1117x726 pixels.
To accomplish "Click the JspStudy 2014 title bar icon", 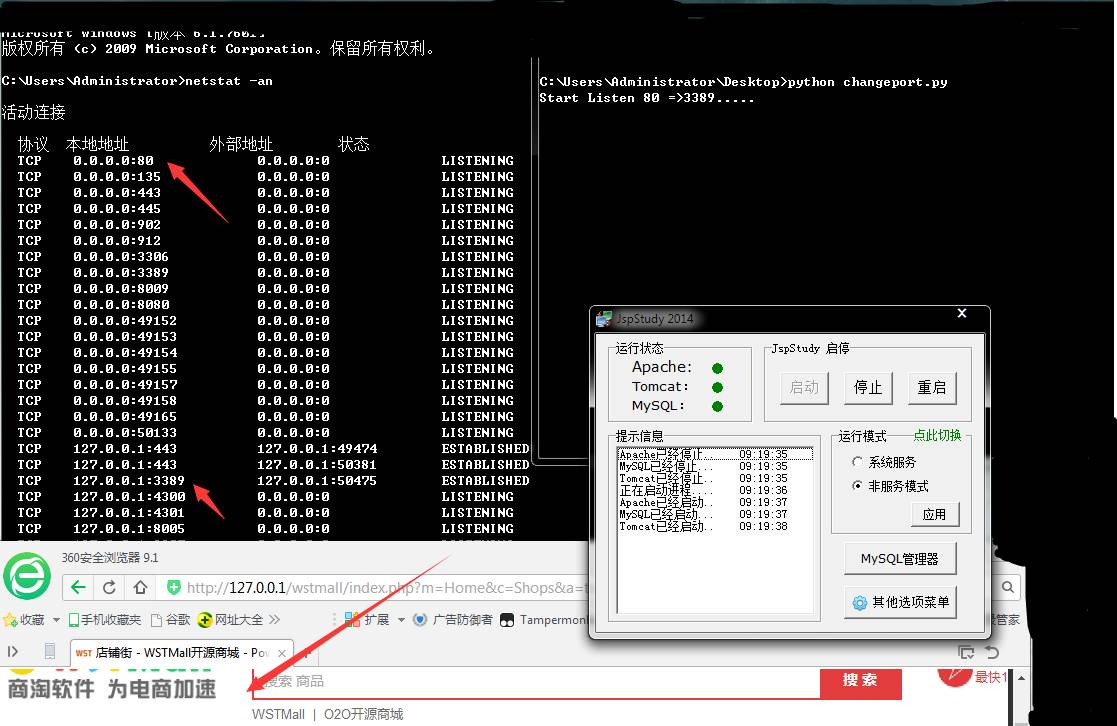I will point(604,318).
